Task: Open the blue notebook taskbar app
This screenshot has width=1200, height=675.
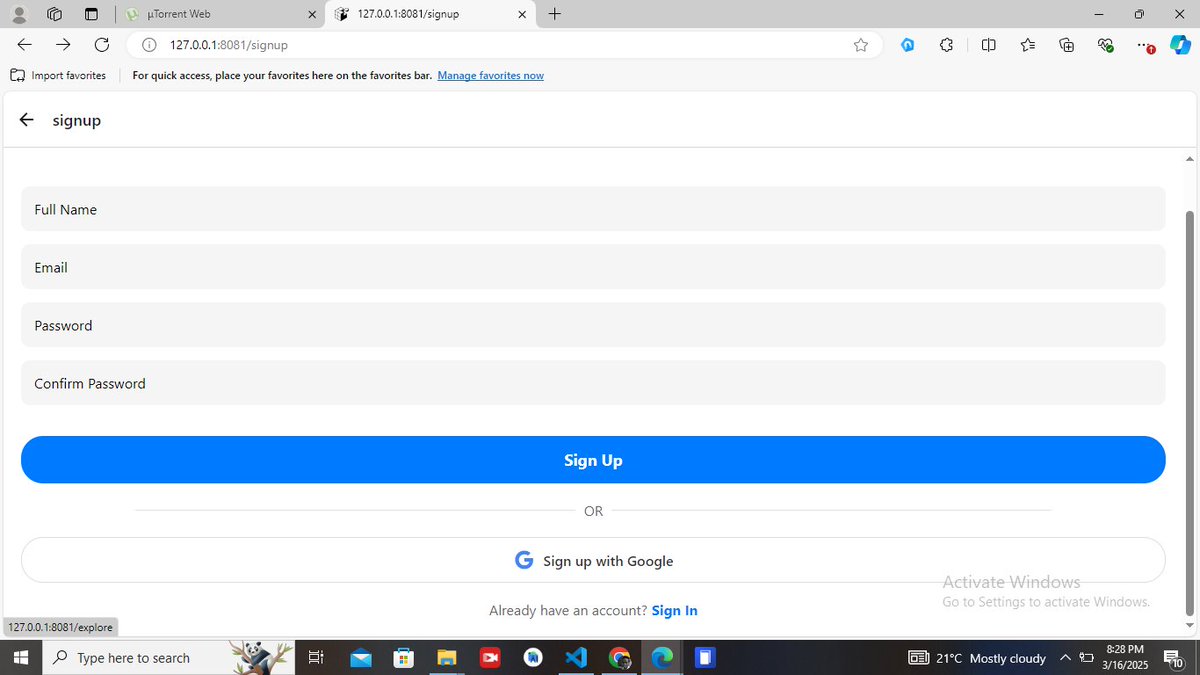Action: (705, 657)
